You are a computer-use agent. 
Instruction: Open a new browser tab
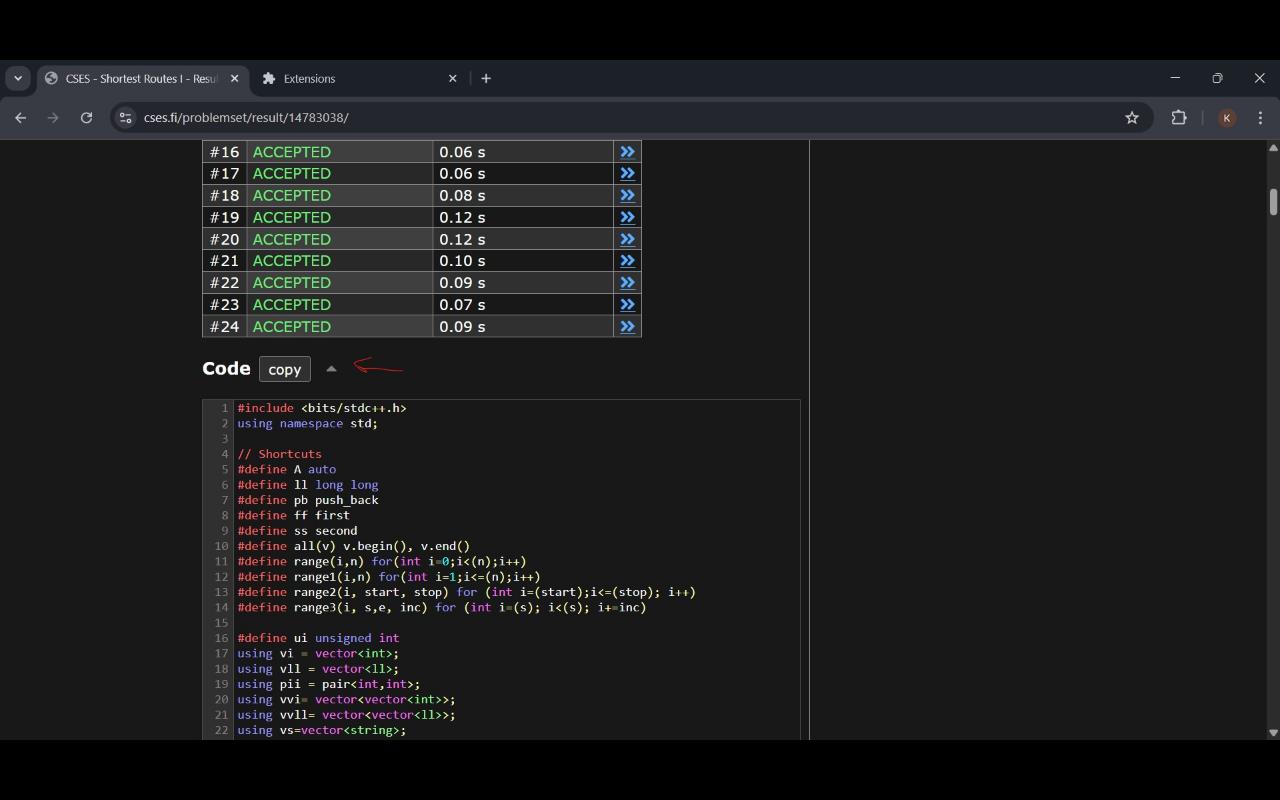pyautogui.click(x=486, y=79)
